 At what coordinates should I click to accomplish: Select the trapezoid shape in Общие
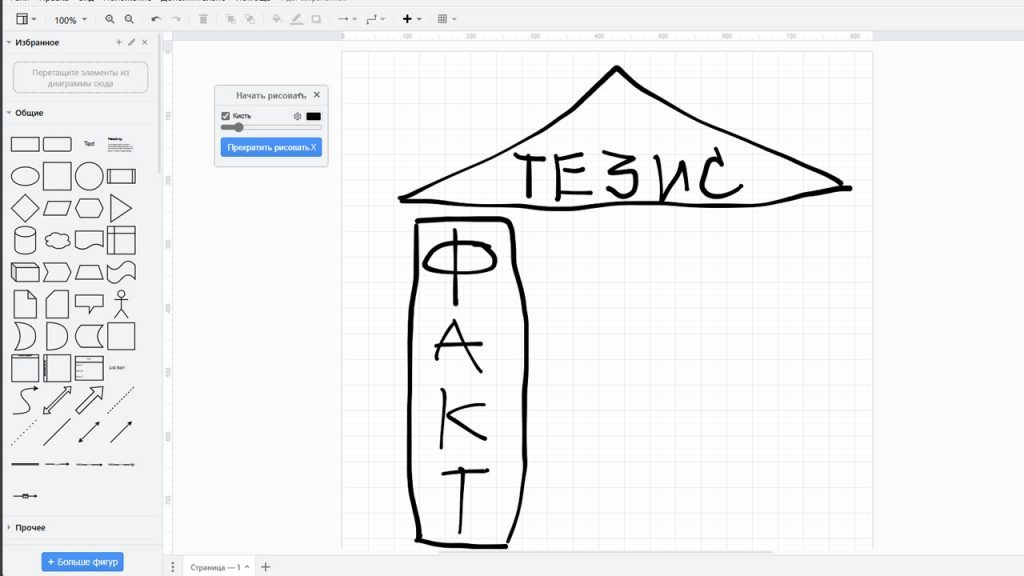89,272
